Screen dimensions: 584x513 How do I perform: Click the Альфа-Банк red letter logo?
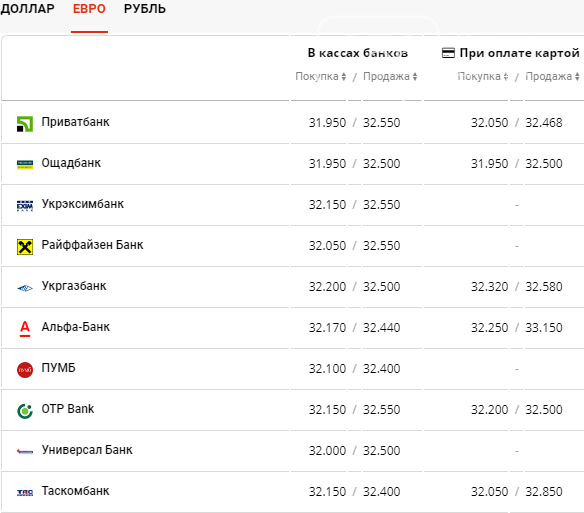[25, 329]
